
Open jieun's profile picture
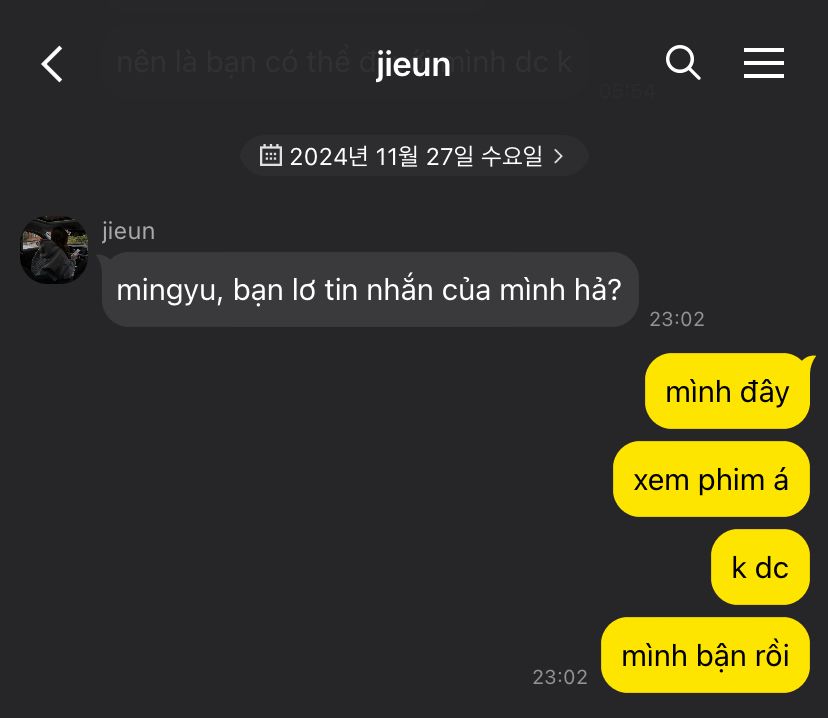click(x=54, y=250)
